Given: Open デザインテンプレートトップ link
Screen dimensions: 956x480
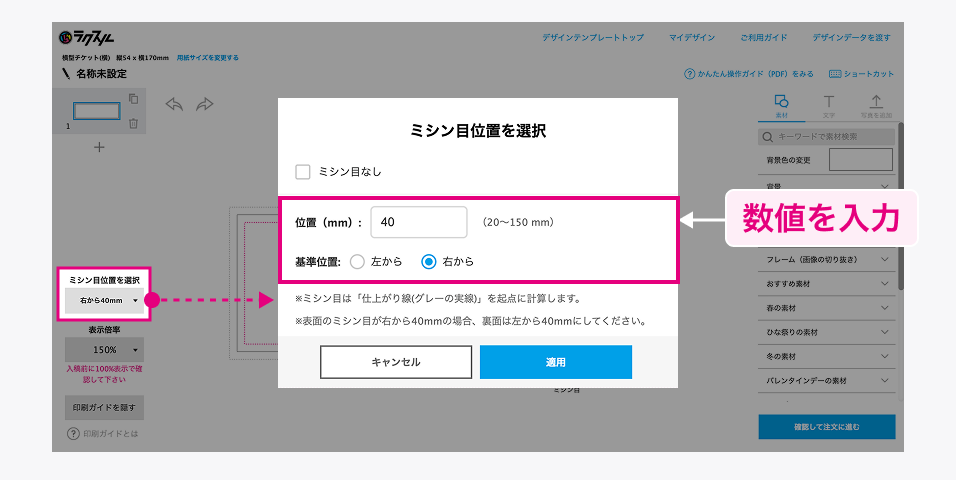Looking at the screenshot, I should (593, 38).
